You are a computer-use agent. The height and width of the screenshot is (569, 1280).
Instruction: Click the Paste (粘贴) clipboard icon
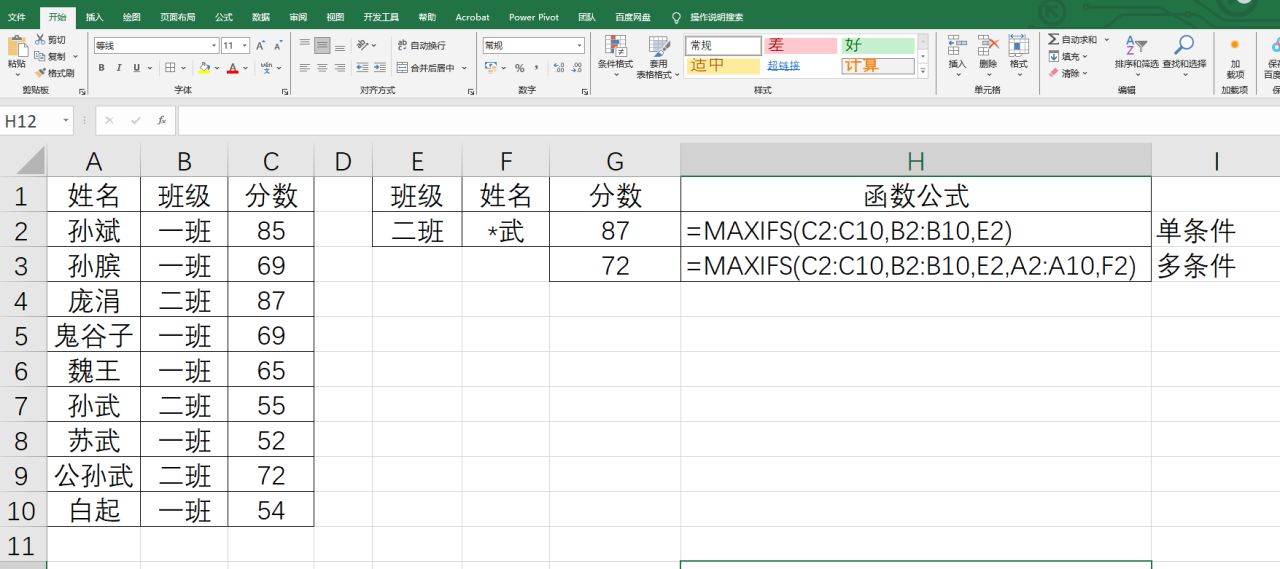point(17,46)
